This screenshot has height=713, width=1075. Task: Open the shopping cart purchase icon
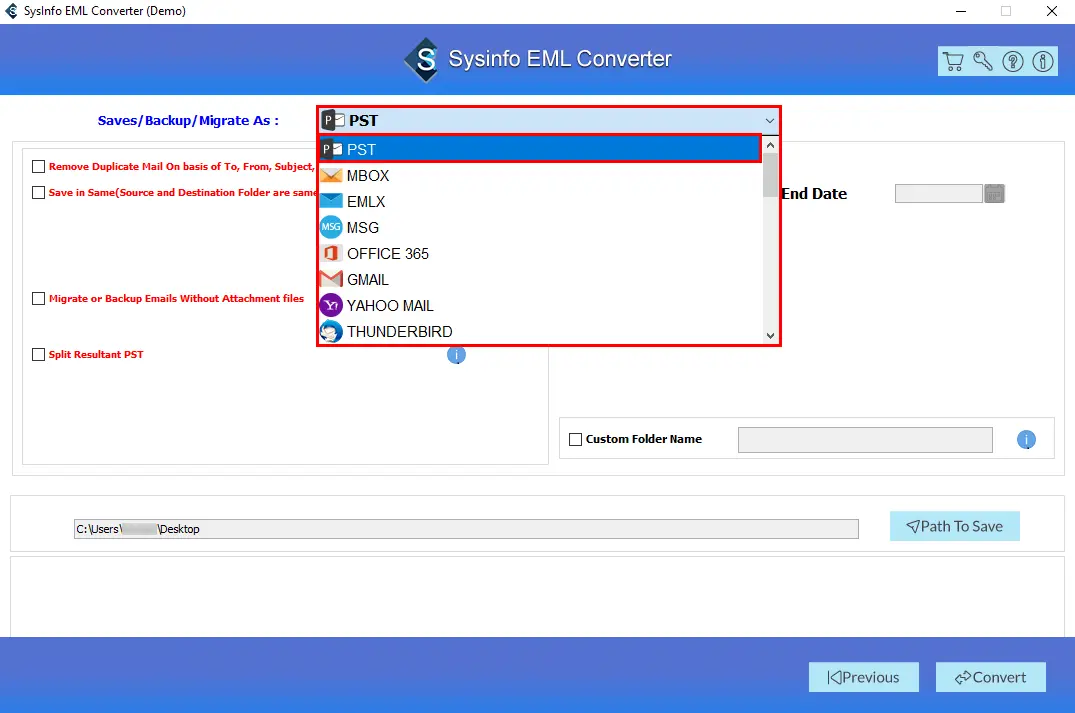[953, 62]
